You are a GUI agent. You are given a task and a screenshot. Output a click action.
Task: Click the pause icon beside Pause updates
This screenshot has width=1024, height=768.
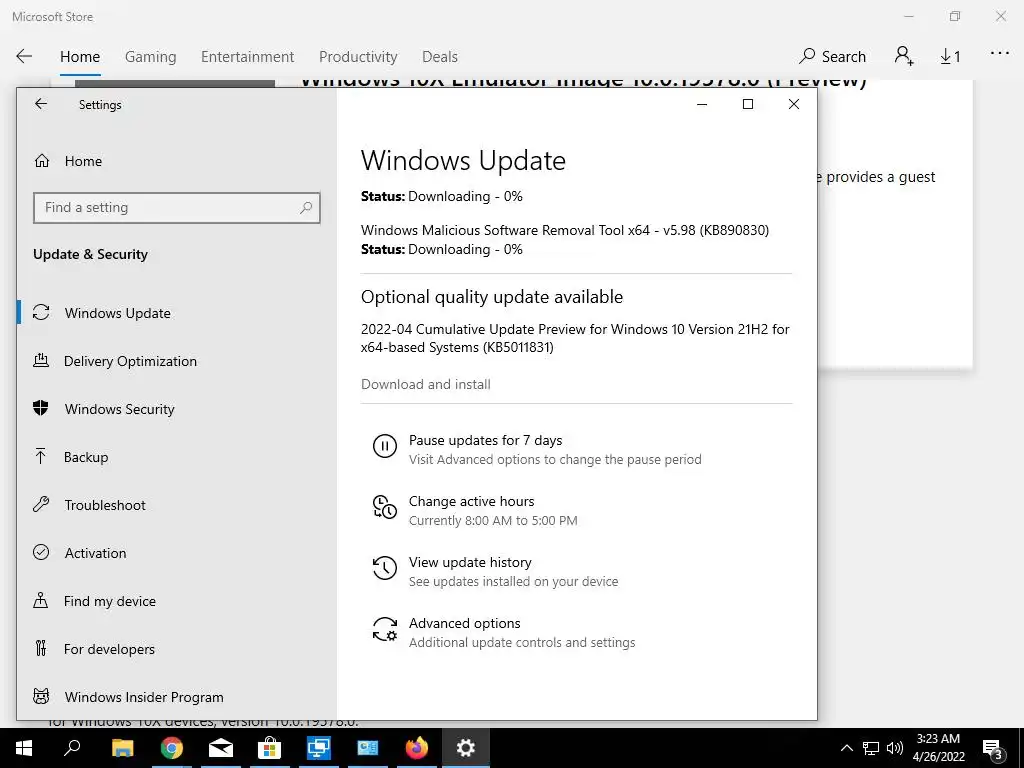click(x=385, y=447)
